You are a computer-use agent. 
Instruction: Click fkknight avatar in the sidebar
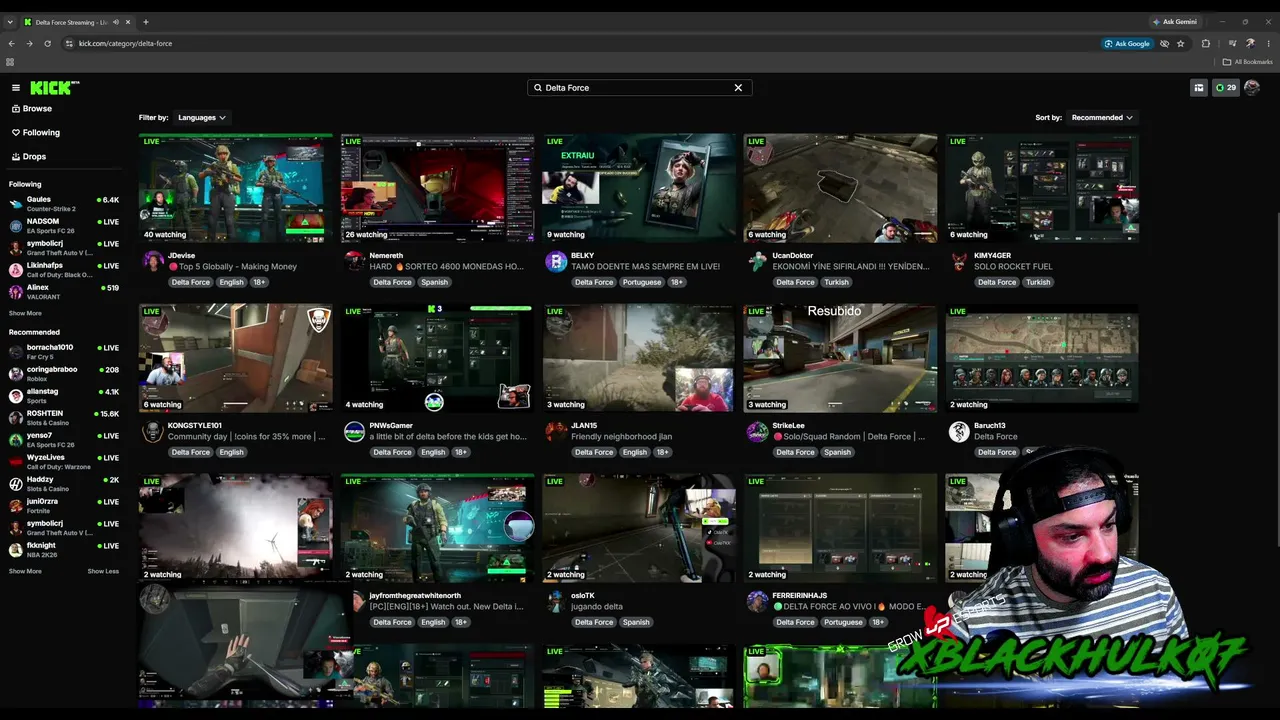pos(16,550)
